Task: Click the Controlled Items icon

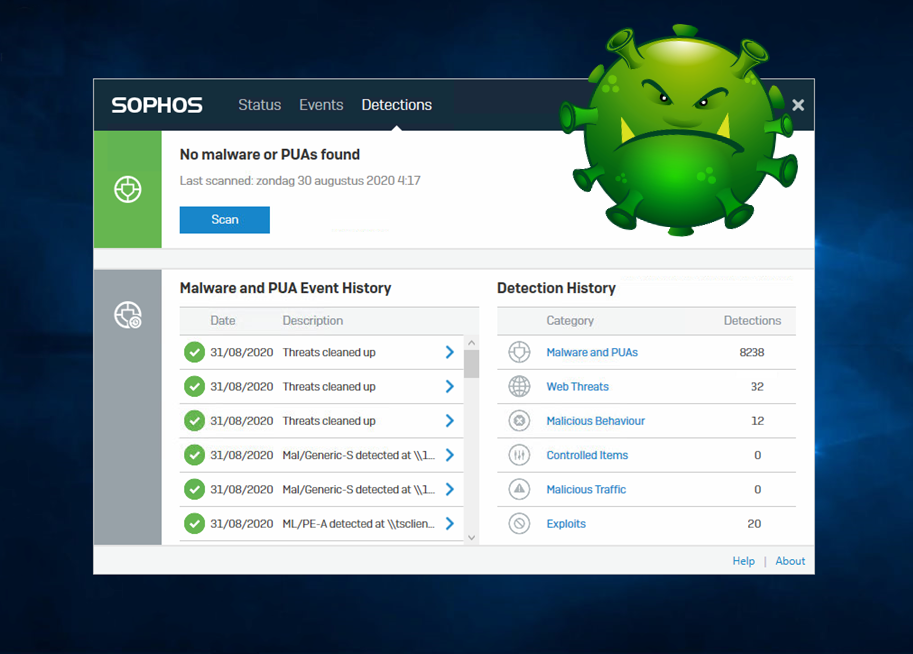Action: (519, 455)
